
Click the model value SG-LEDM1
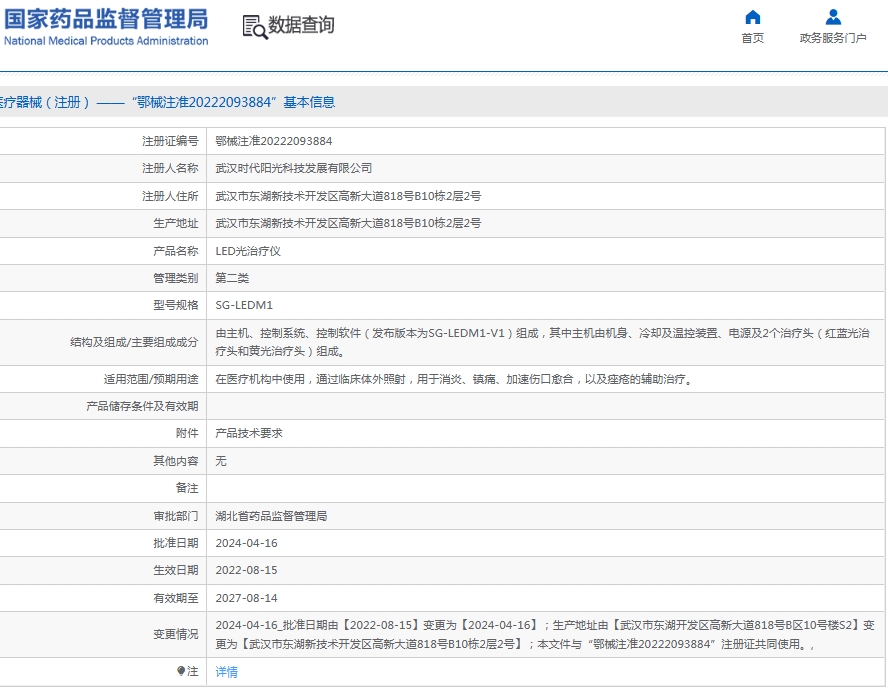point(244,305)
